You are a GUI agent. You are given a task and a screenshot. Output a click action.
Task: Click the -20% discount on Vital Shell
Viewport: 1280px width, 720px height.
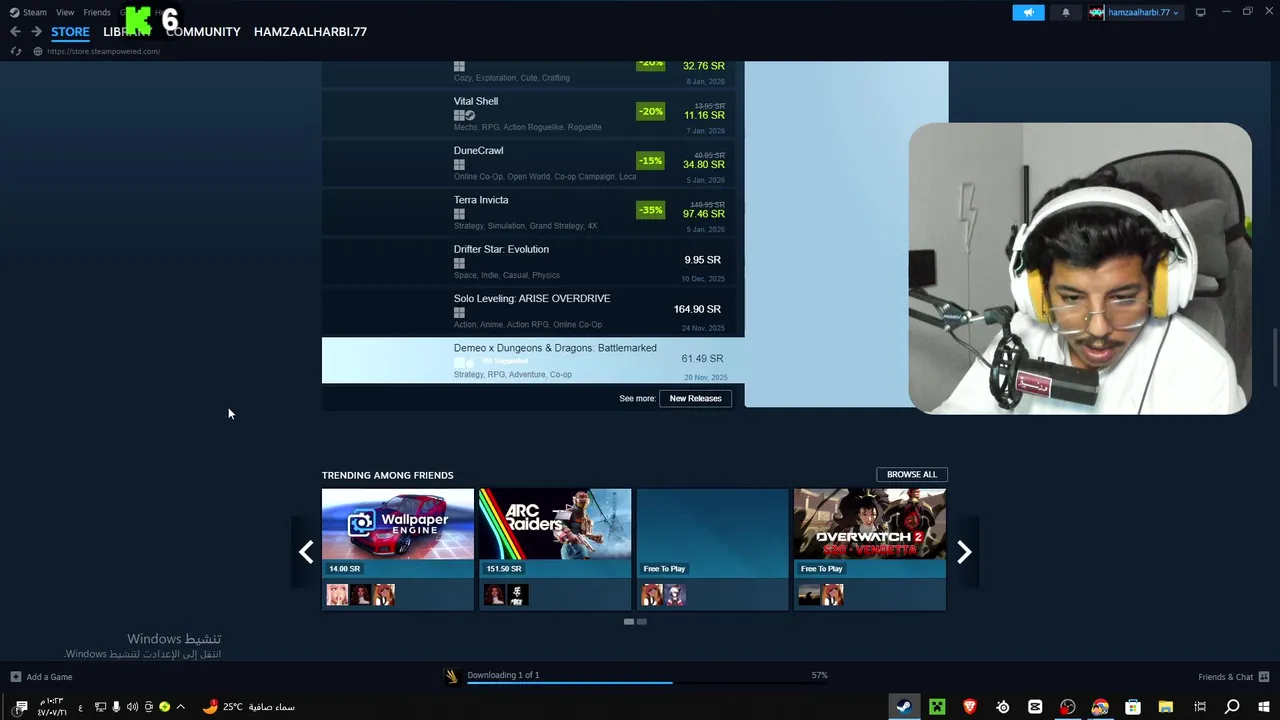point(650,111)
